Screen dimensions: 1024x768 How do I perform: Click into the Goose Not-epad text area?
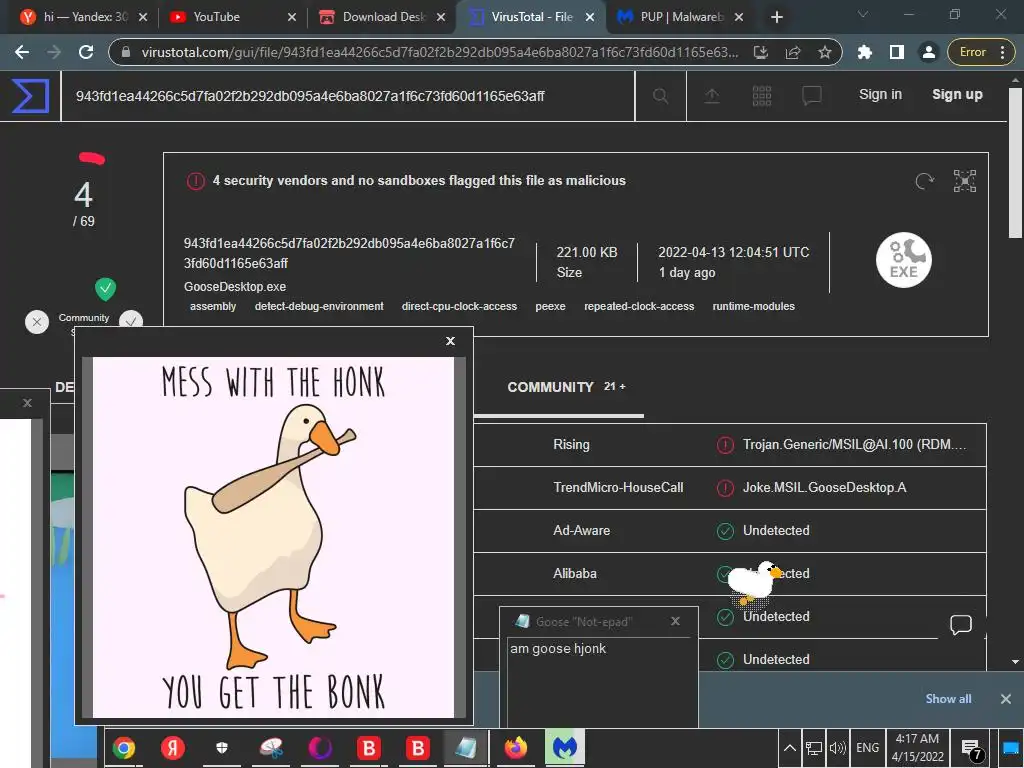pyautogui.click(x=600, y=682)
